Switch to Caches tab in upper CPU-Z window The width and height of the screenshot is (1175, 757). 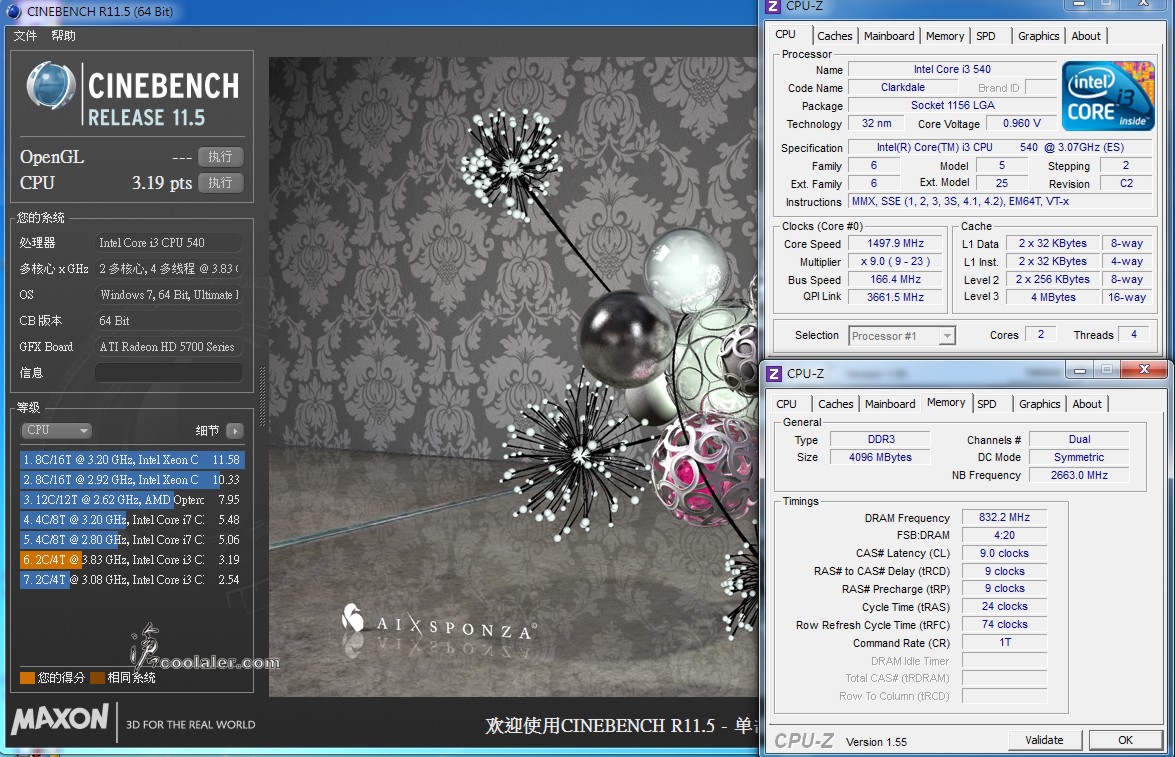pos(834,36)
